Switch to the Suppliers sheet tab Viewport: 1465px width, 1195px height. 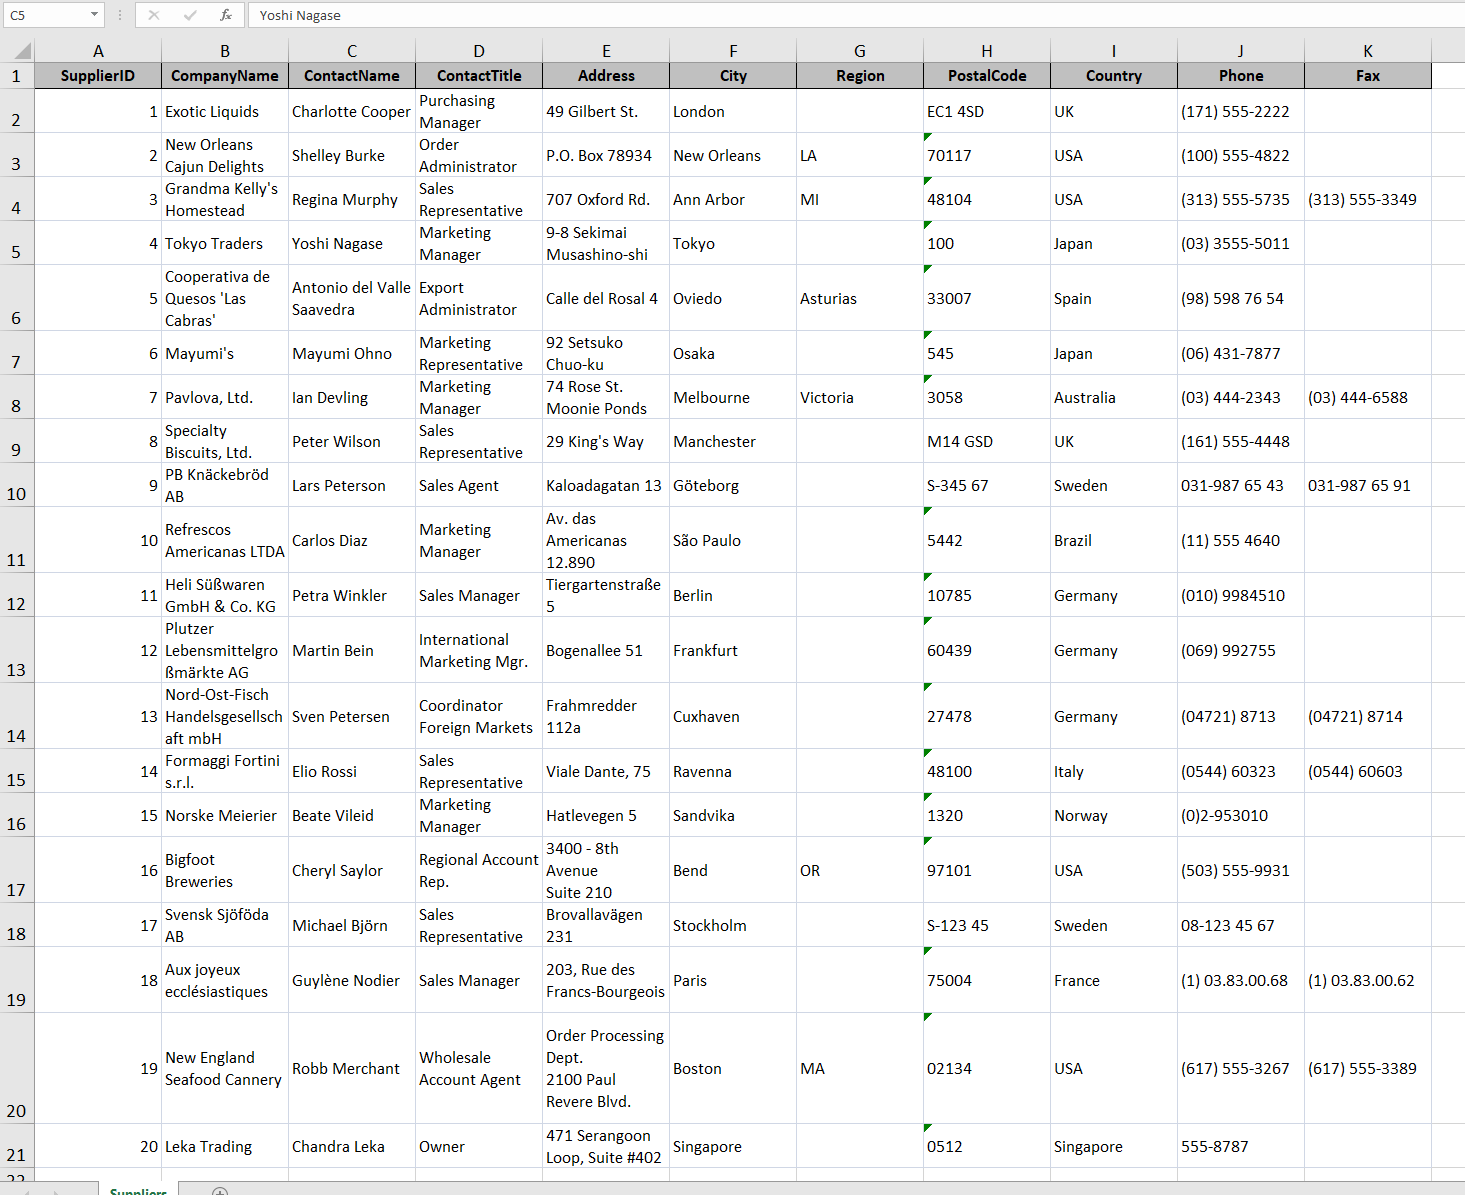[138, 1189]
